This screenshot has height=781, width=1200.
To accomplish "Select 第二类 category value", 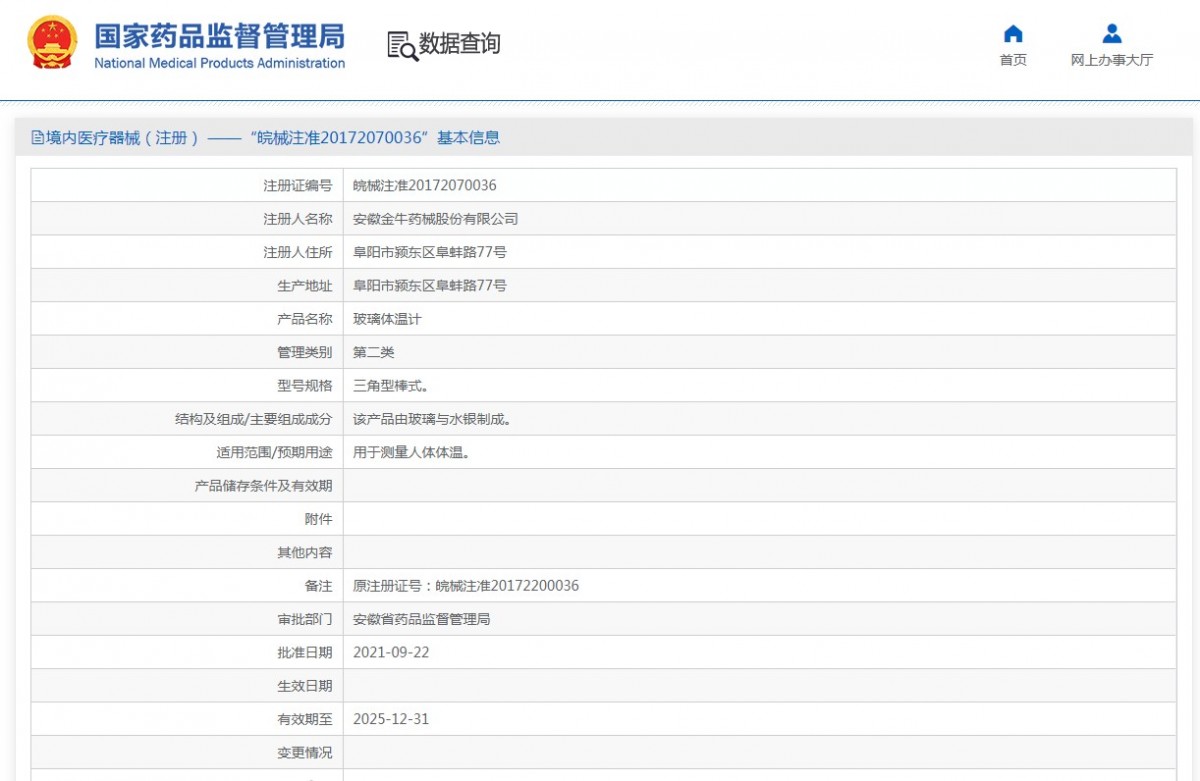I will [374, 352].
